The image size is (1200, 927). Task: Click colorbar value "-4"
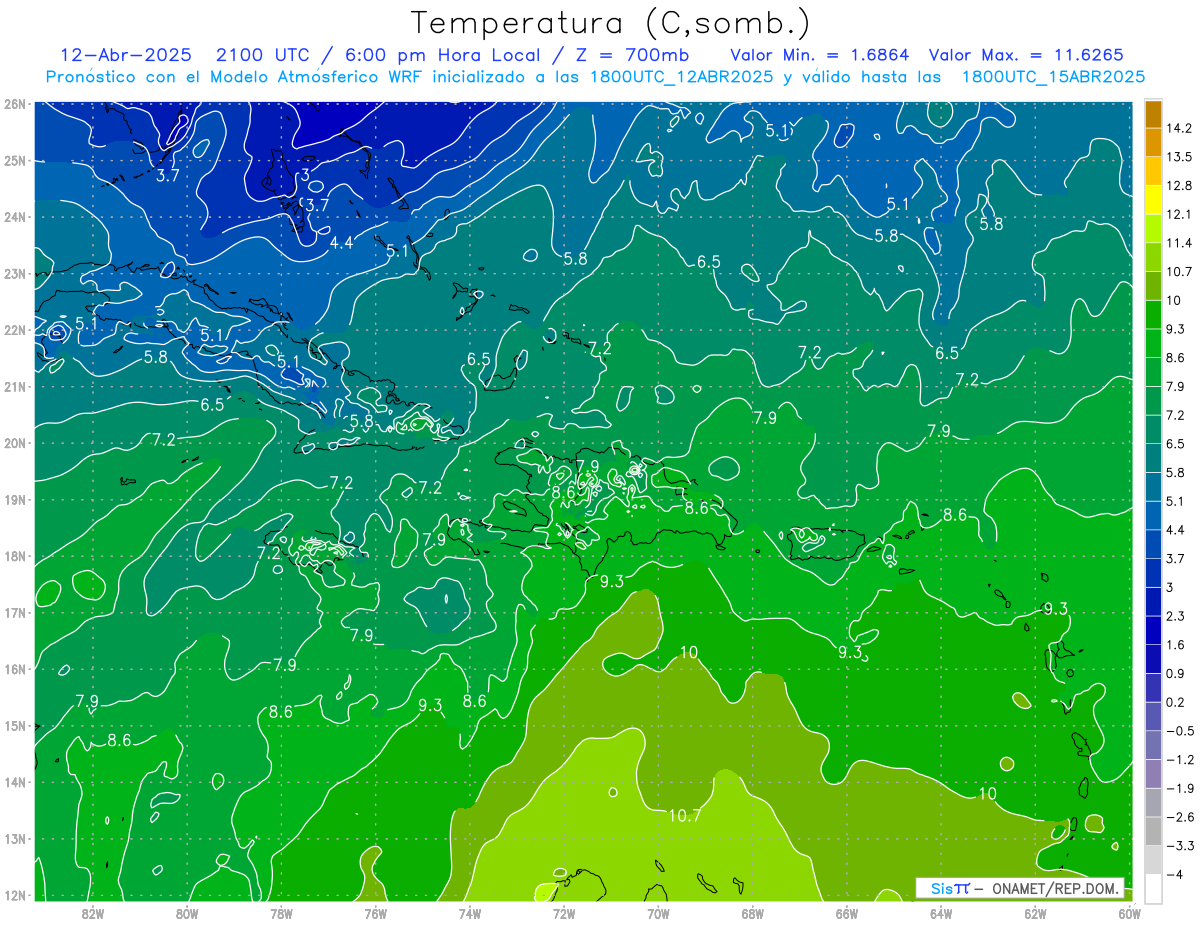tap(1176, 875)
